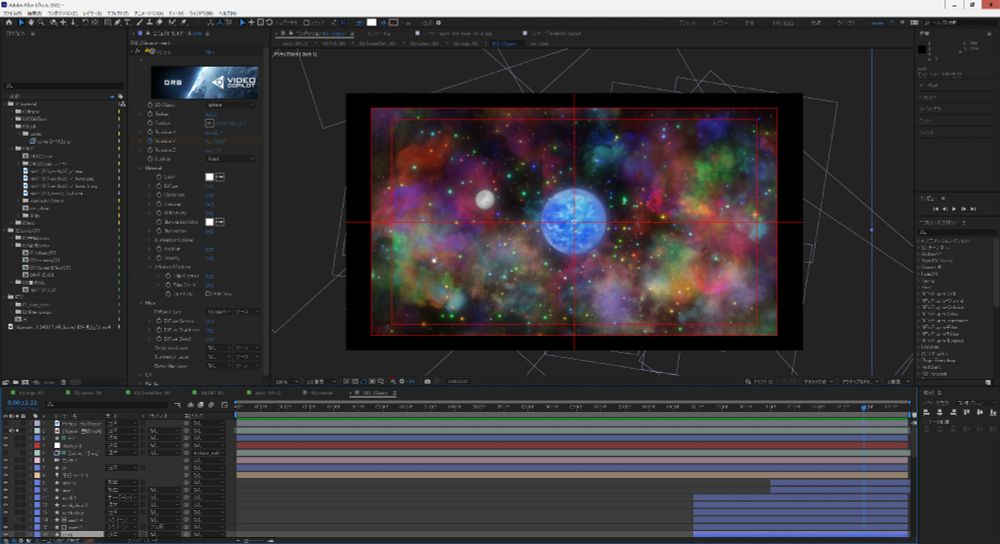Select the Selection arrow tool
The width and height of the screenshot is (1000, 544).
point(20,22)
